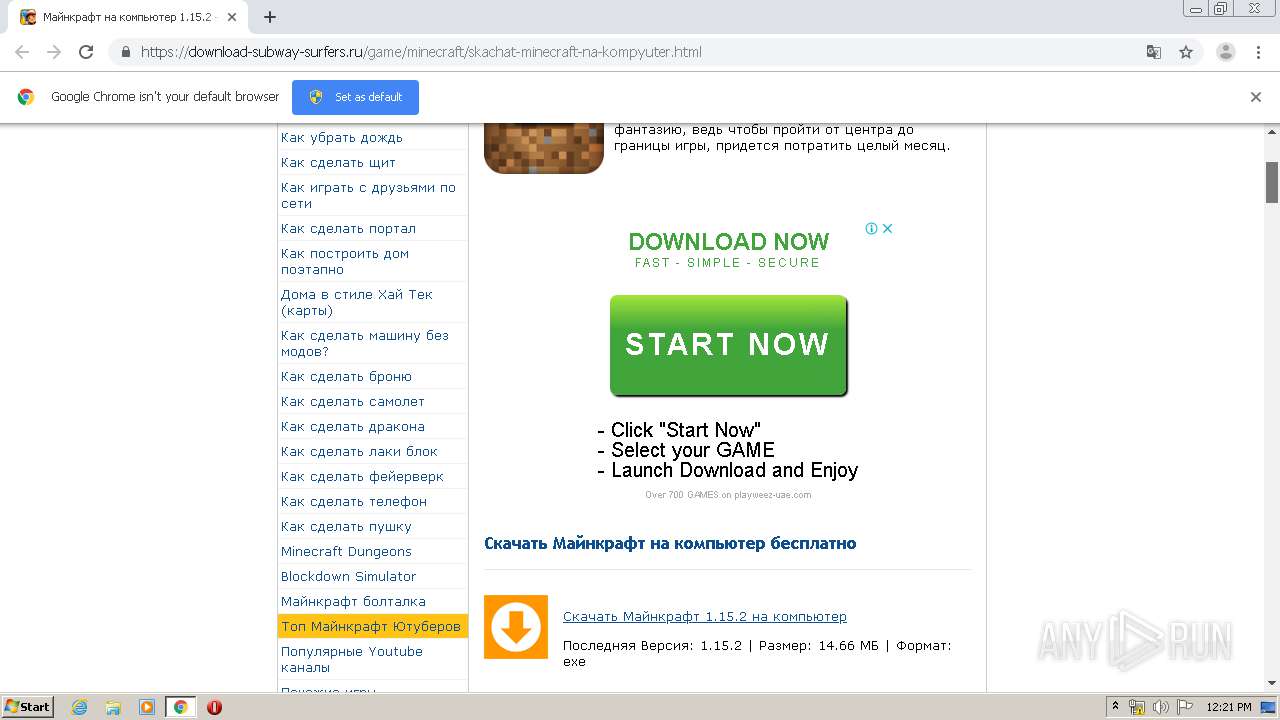
Task: Open the Как сделать фейерверк link
Action: tap(362, 476)
